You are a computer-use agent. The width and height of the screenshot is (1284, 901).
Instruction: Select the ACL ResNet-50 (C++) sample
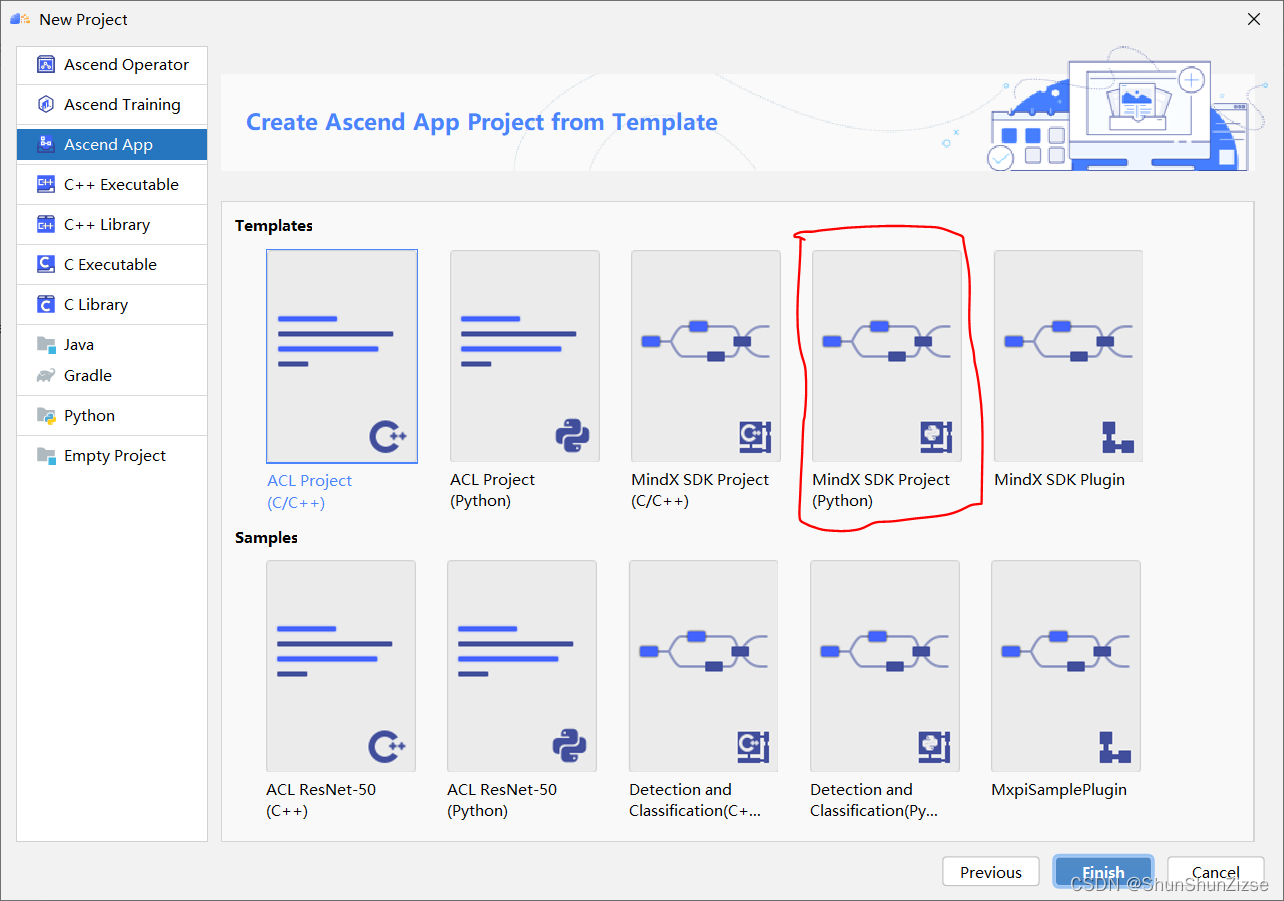(341, 666)
